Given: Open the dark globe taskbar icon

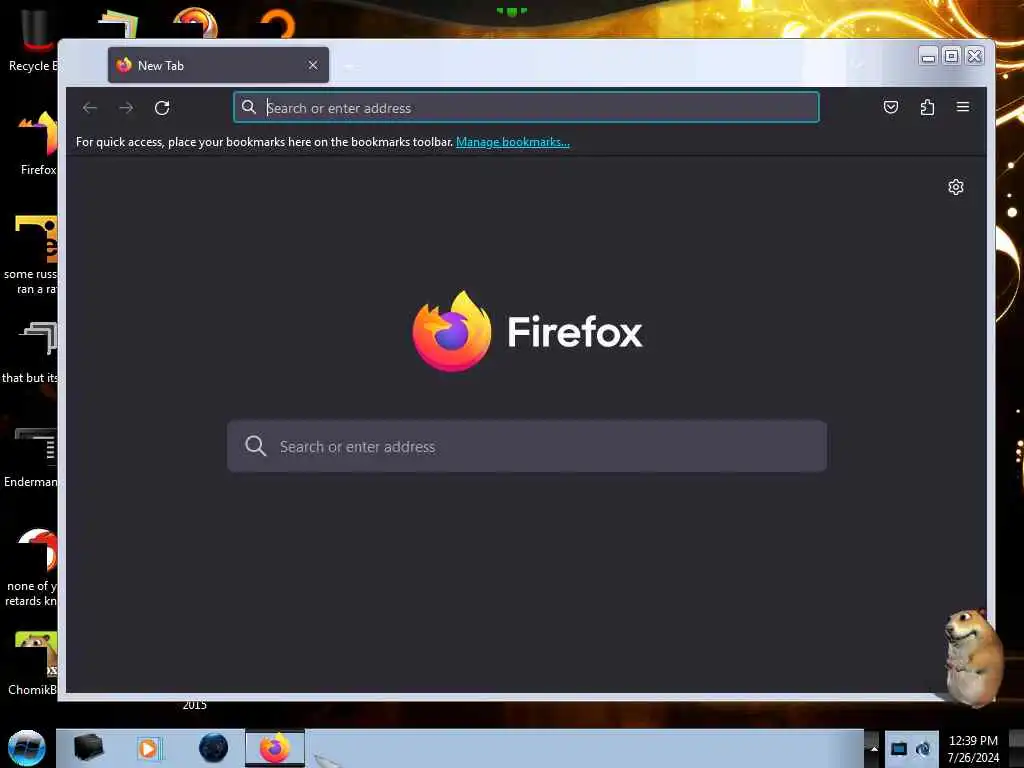Looking at the screenshot, I should click(214, 748).
